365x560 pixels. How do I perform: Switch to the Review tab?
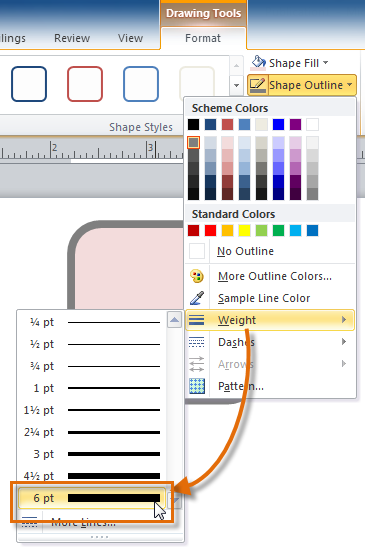pyautogui.click(x=72, y=38)
